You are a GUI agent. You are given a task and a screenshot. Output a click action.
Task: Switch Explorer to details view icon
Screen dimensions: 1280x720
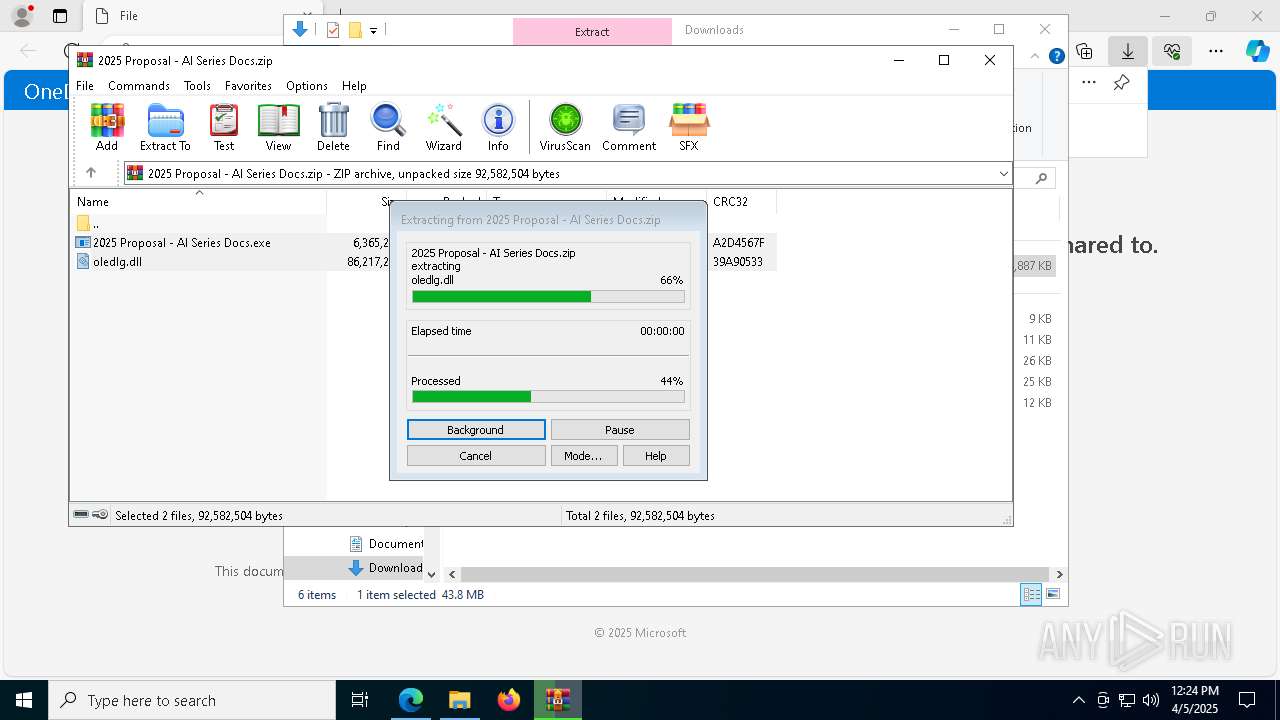[1031, 595]
